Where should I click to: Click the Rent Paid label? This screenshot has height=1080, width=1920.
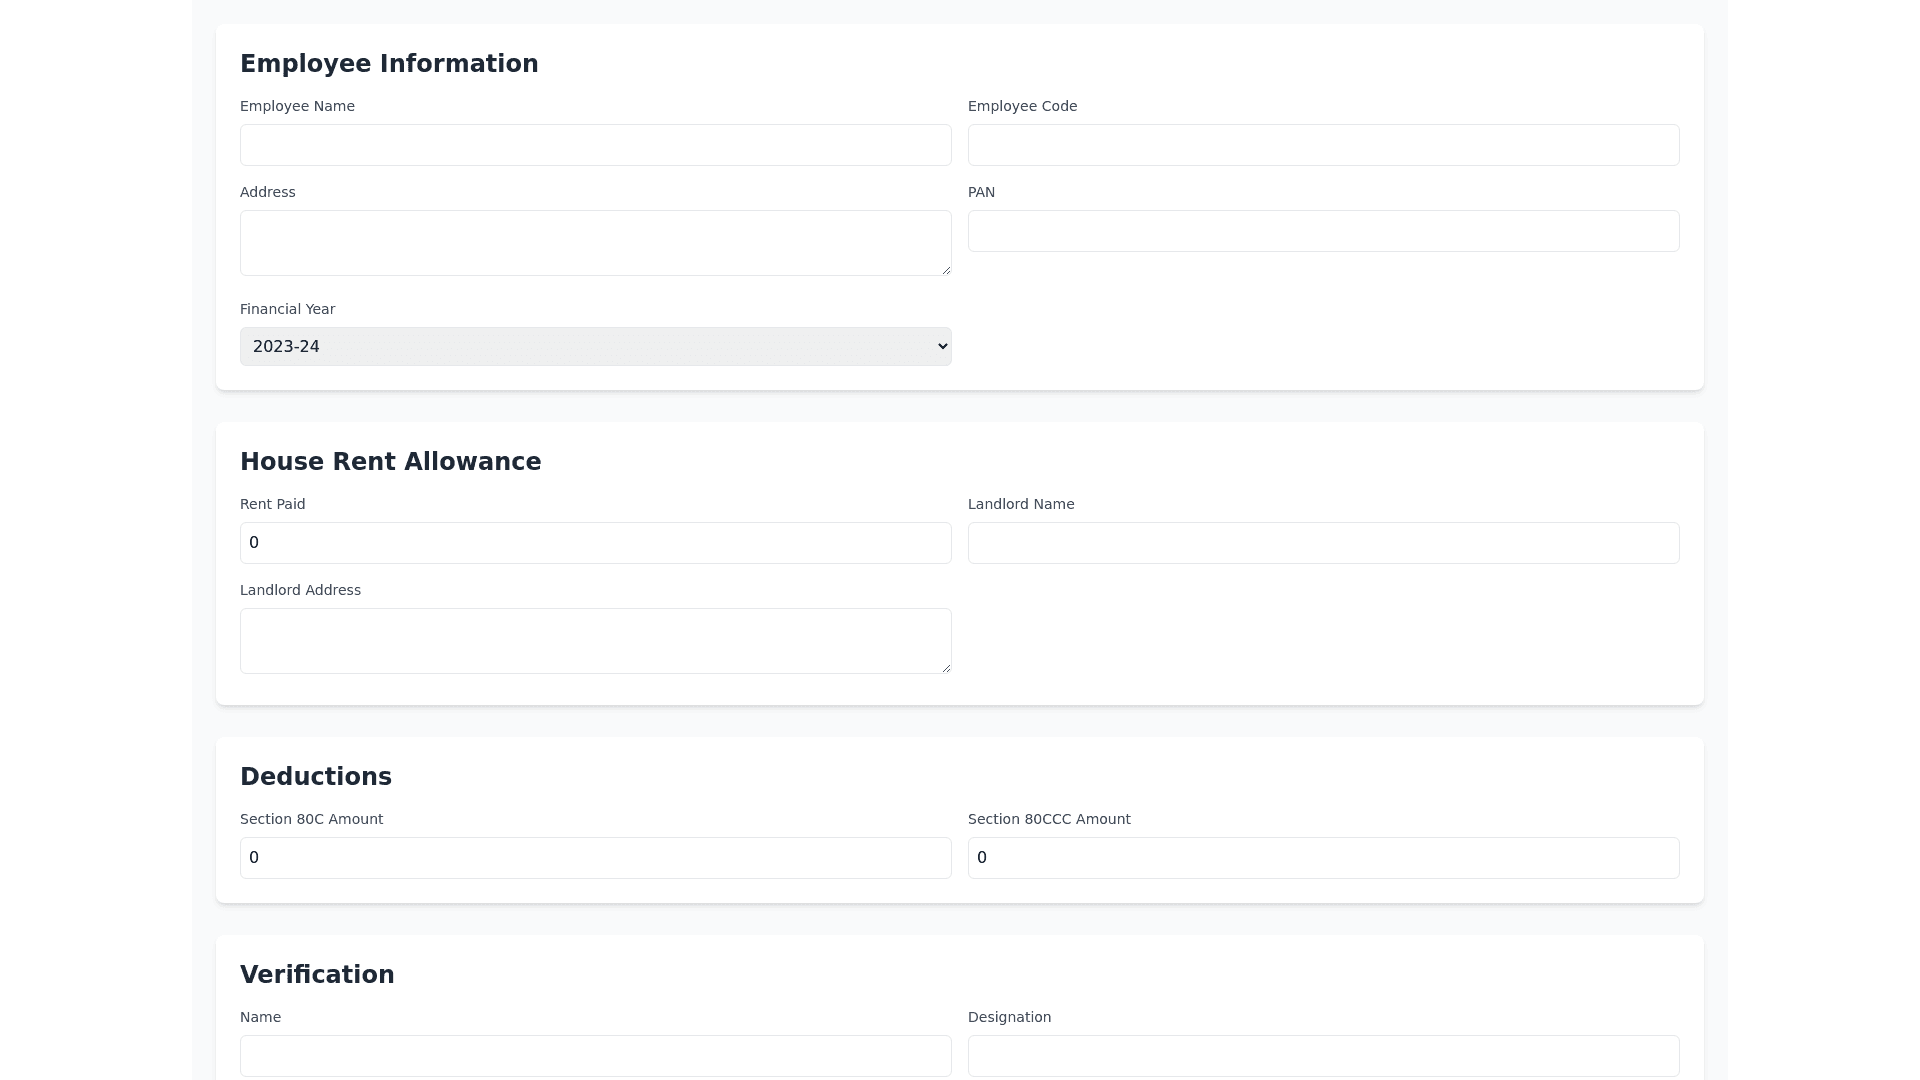(272, 504)
